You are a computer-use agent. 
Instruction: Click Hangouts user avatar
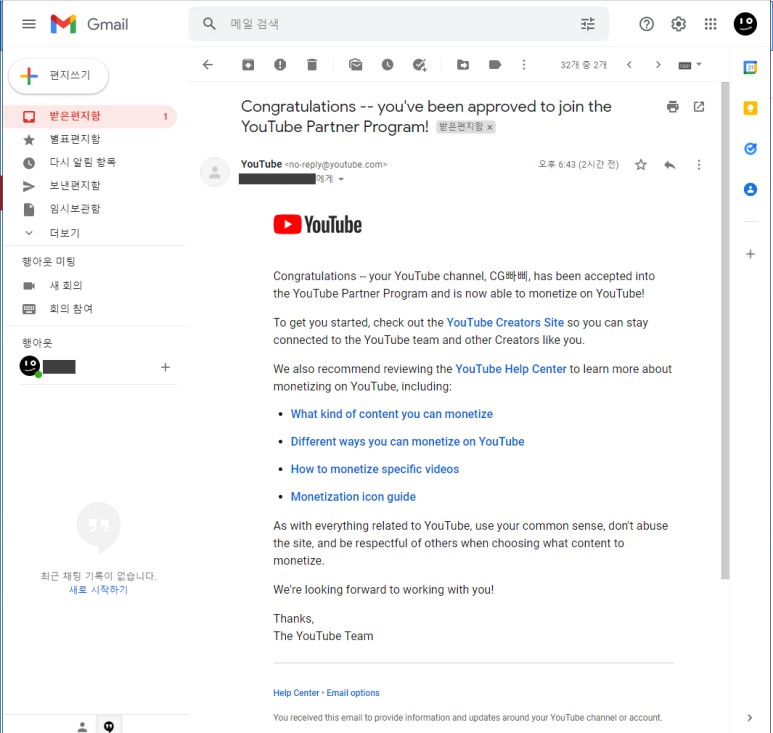point(30,366)
